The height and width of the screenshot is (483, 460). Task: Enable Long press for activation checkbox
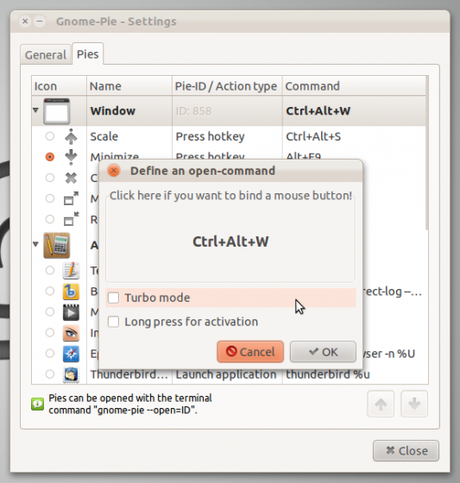pyautogui.click(x=113, y=322)
